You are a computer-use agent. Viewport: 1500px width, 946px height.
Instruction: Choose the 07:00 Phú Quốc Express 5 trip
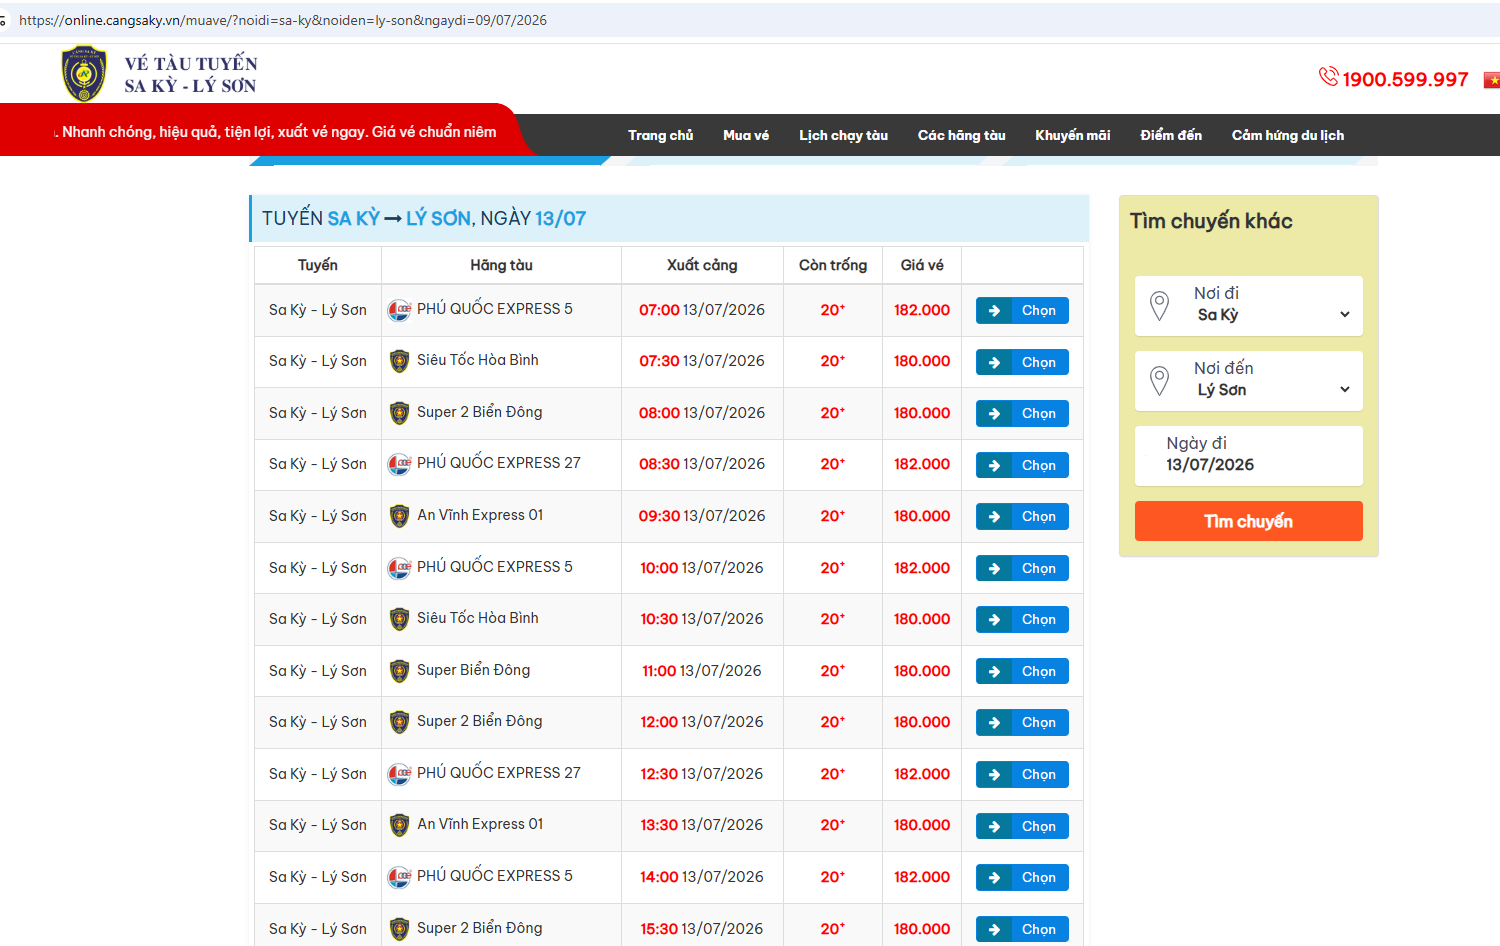[x=1022, y=311]
